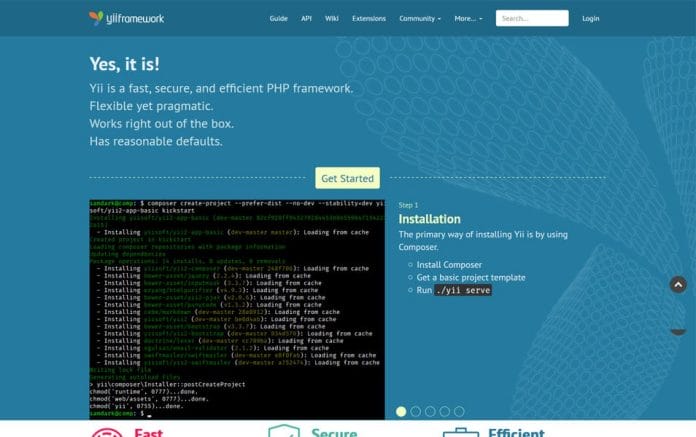
Task: Open Extensions in the top navigation
Action: point(369,18)
